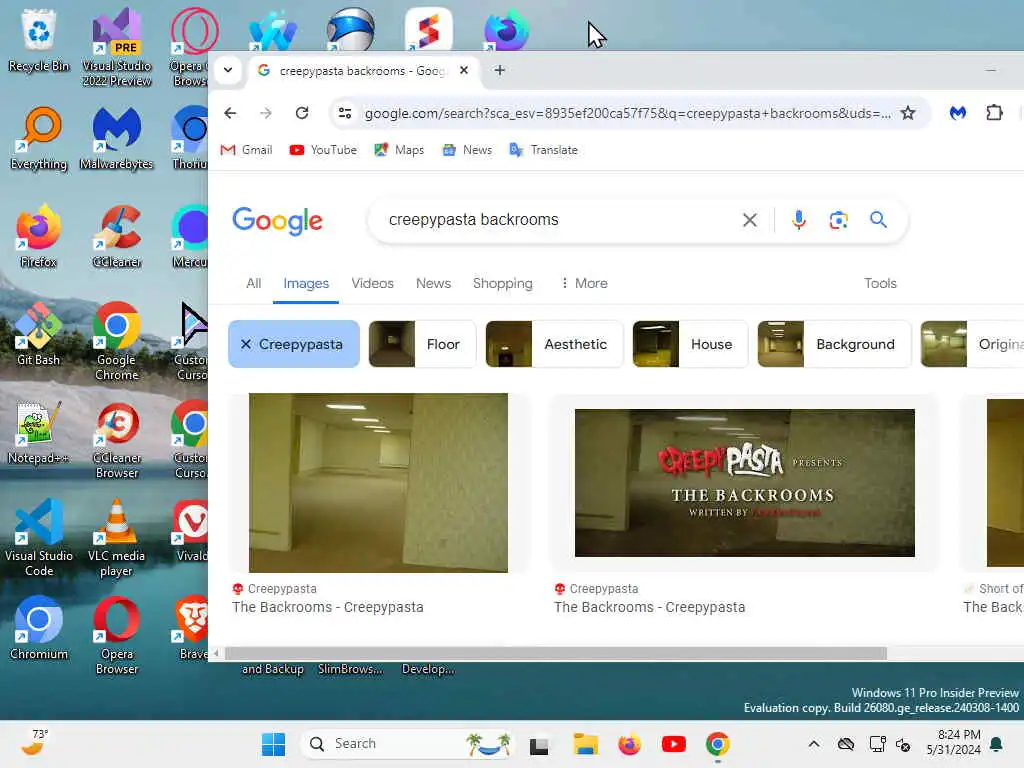Image resolution: width=1024 pixels, height=768 pixels.
Task: Clear the search box text
Action: point(750,220)
